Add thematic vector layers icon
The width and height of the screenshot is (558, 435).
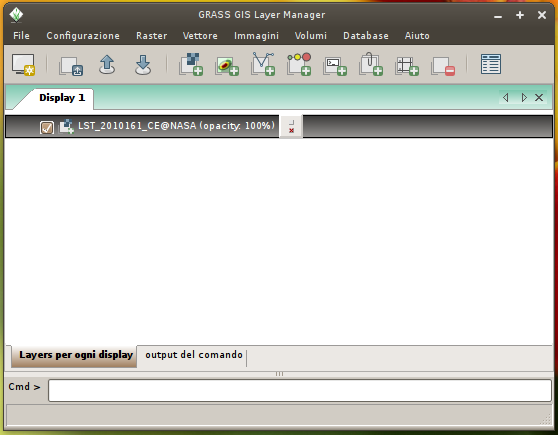(x=299, y=64)
